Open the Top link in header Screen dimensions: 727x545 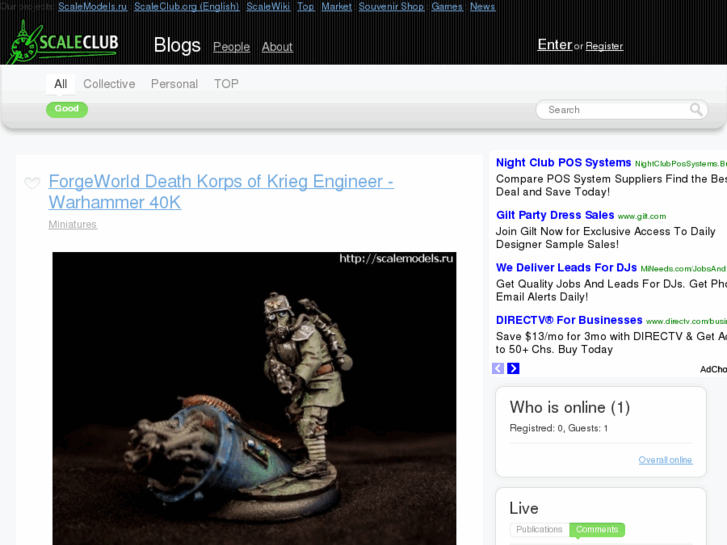coord(306,6)
